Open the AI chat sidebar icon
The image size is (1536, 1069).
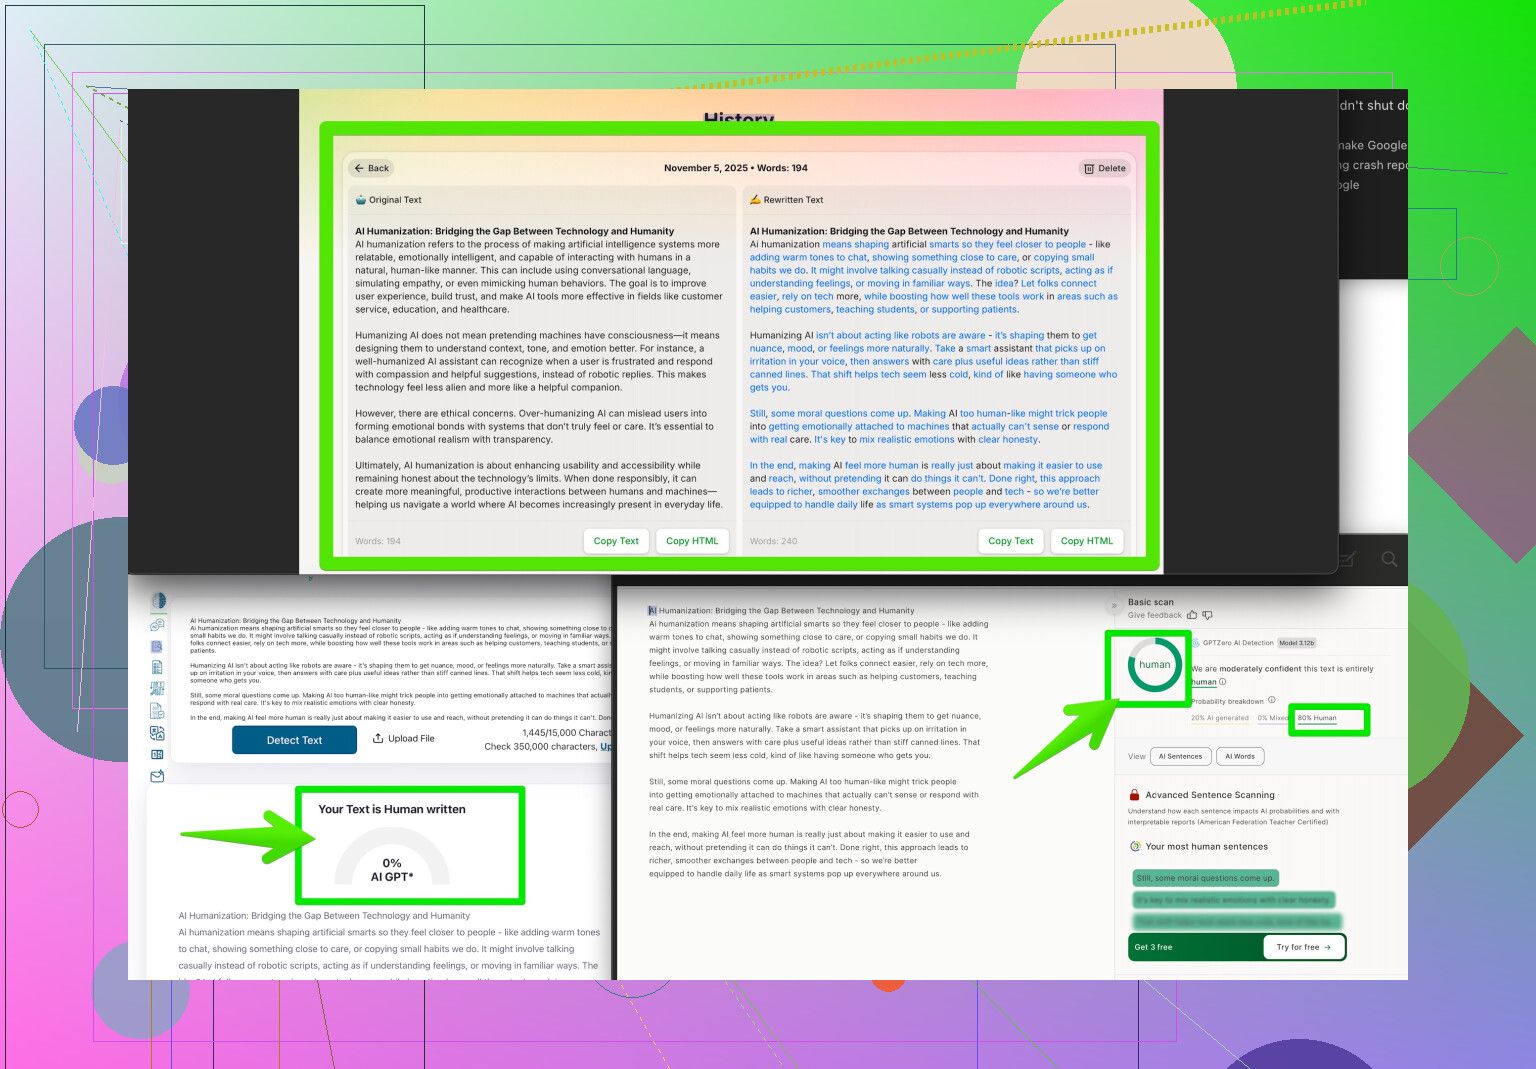point(157,625)
